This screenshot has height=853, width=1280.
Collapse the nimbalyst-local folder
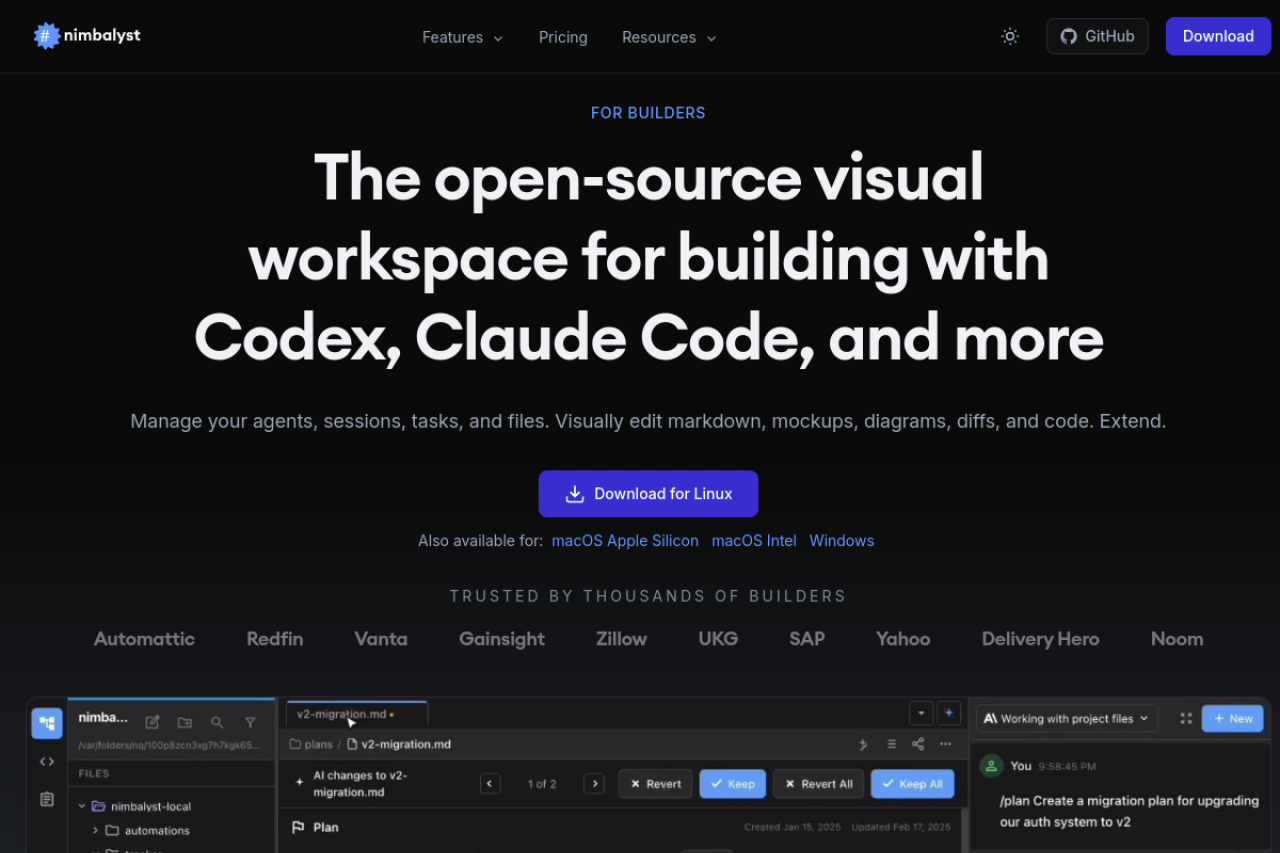point(82,806)
